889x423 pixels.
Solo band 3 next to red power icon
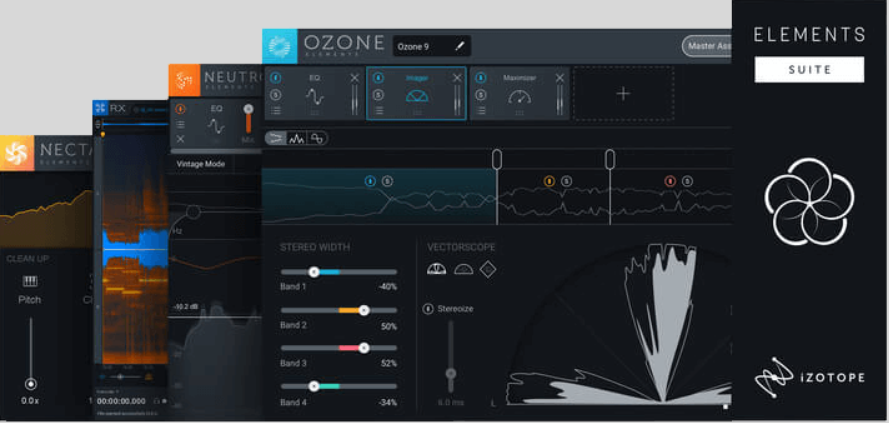[687, 181]
